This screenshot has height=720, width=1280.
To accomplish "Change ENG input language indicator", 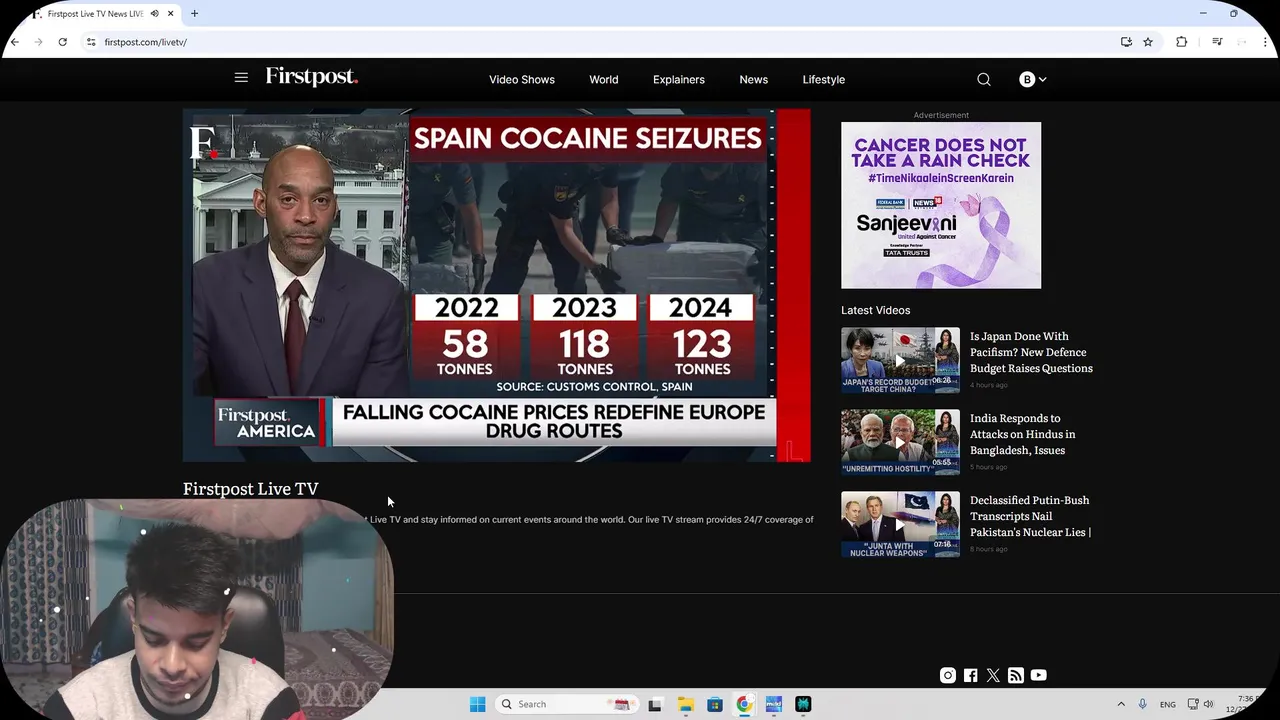I will [x=1168, y=704].
